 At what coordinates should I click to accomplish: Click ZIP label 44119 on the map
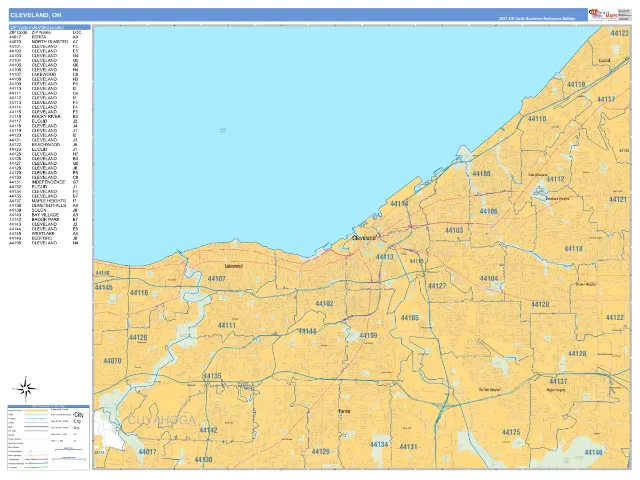[x=576, y=84]
